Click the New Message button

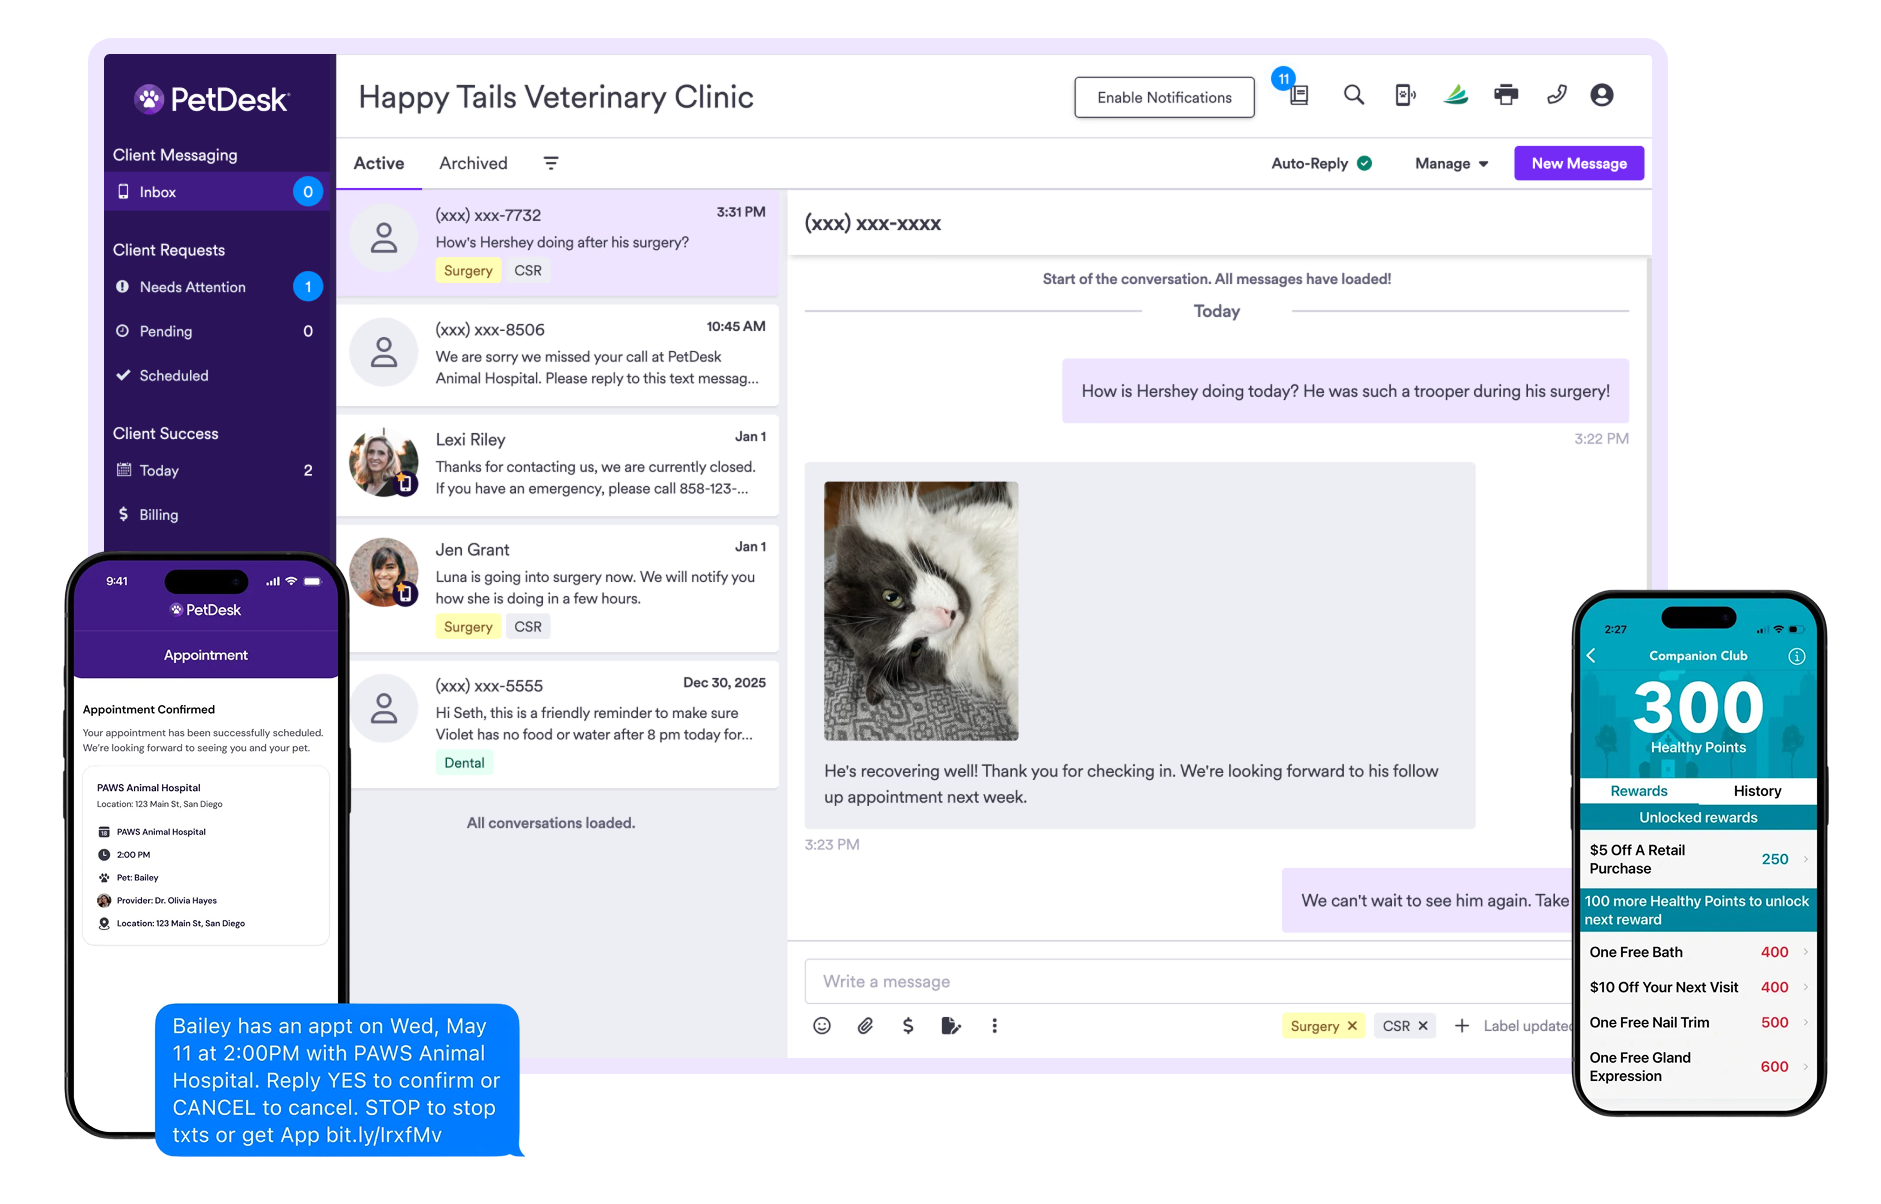(1579, 163)
